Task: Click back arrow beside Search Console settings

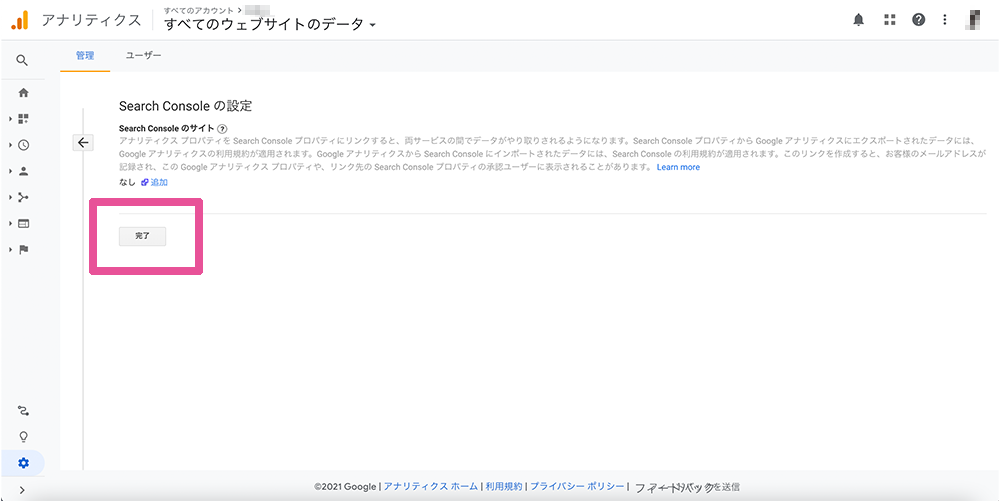Action: pos(84,143)
